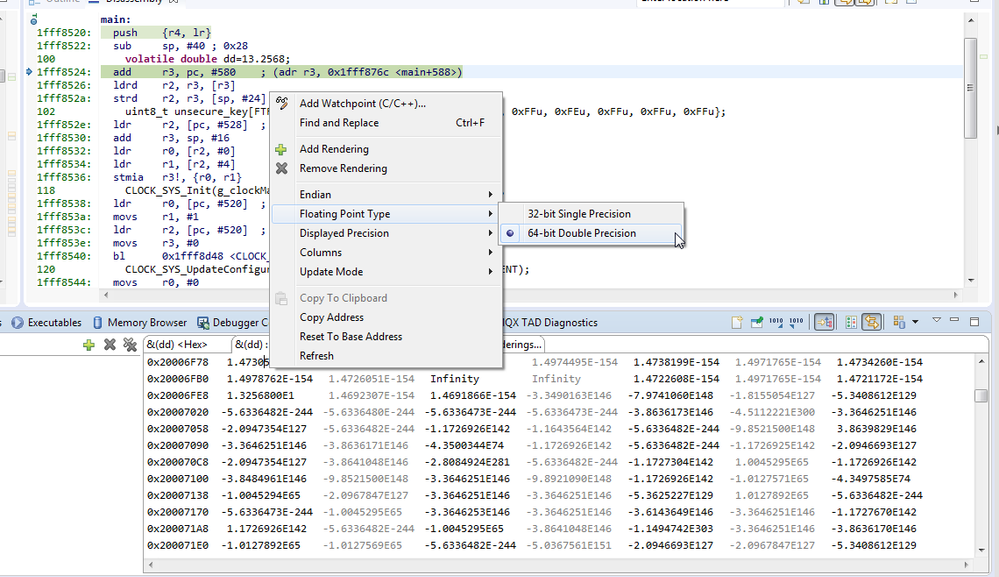Open the Executables tab
This screenshot has width=999, height=577.
pos(47,322)
